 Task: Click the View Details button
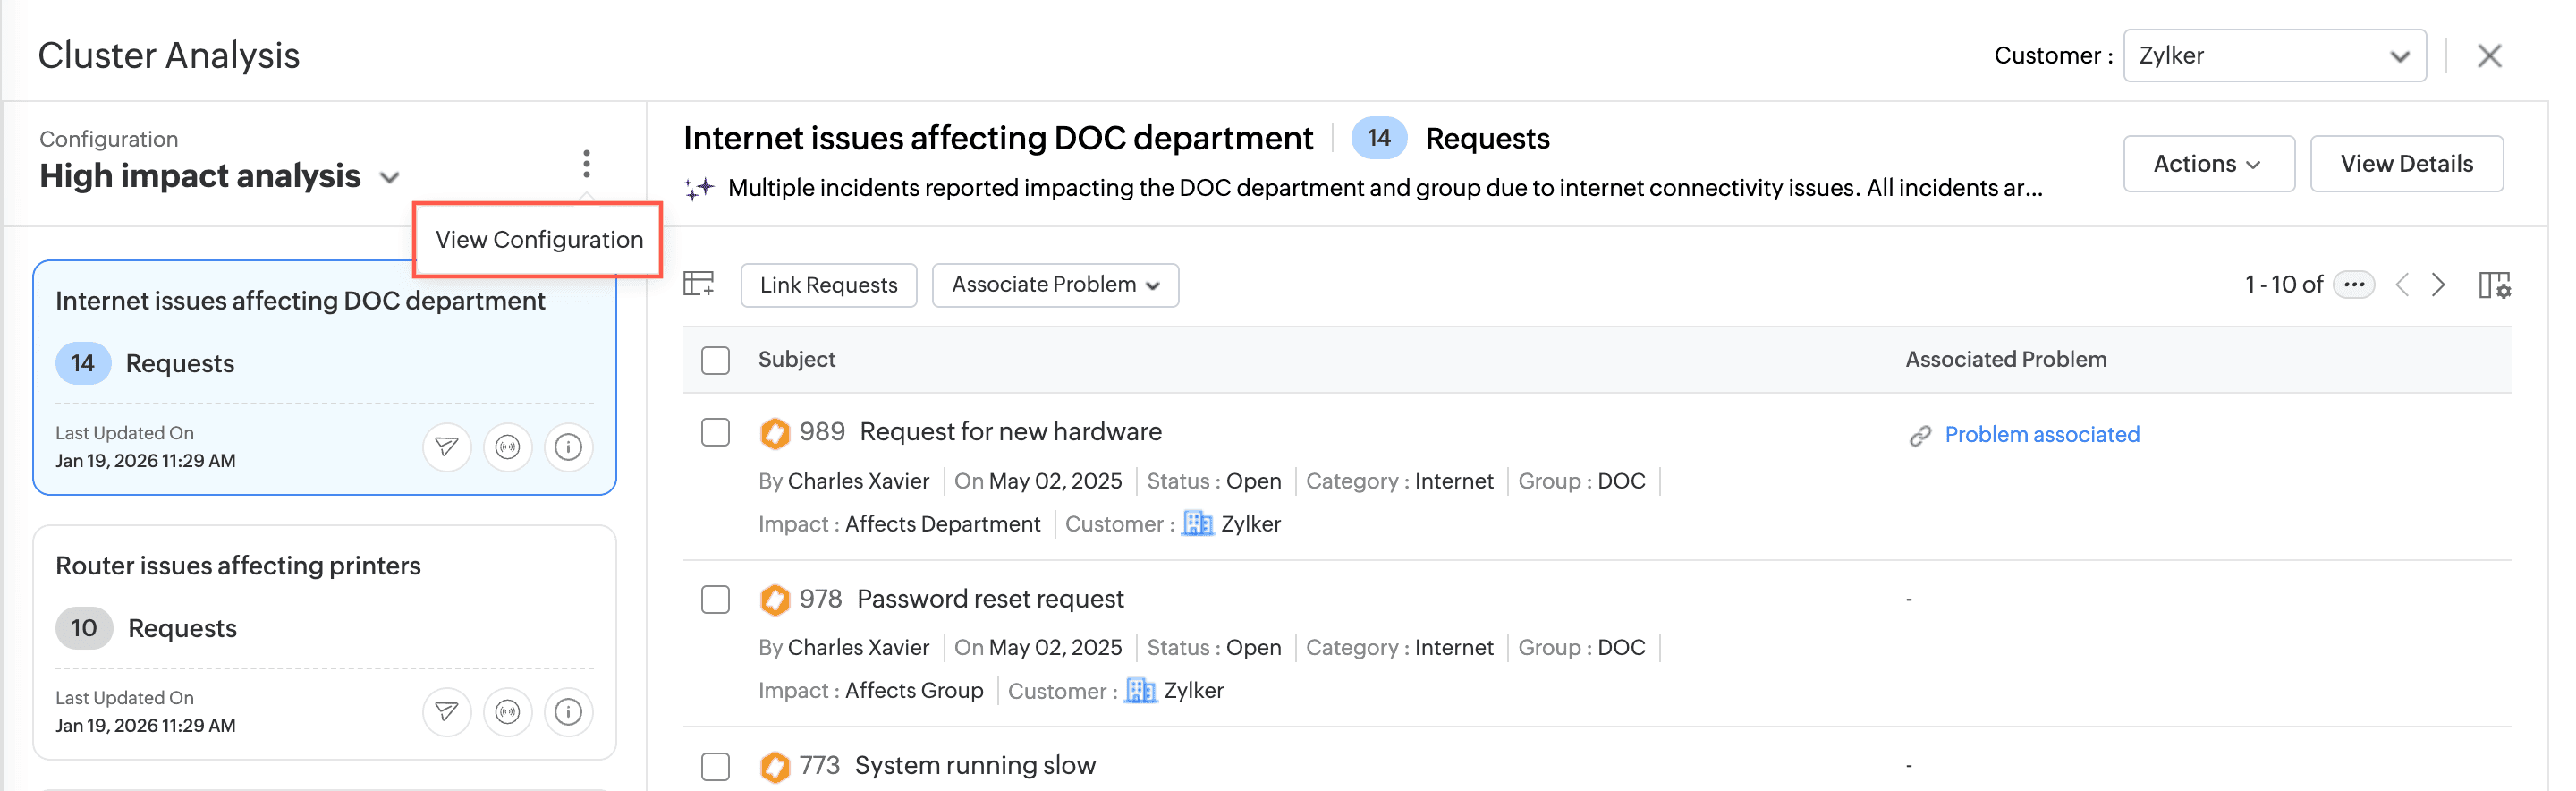click(2406, 164)
